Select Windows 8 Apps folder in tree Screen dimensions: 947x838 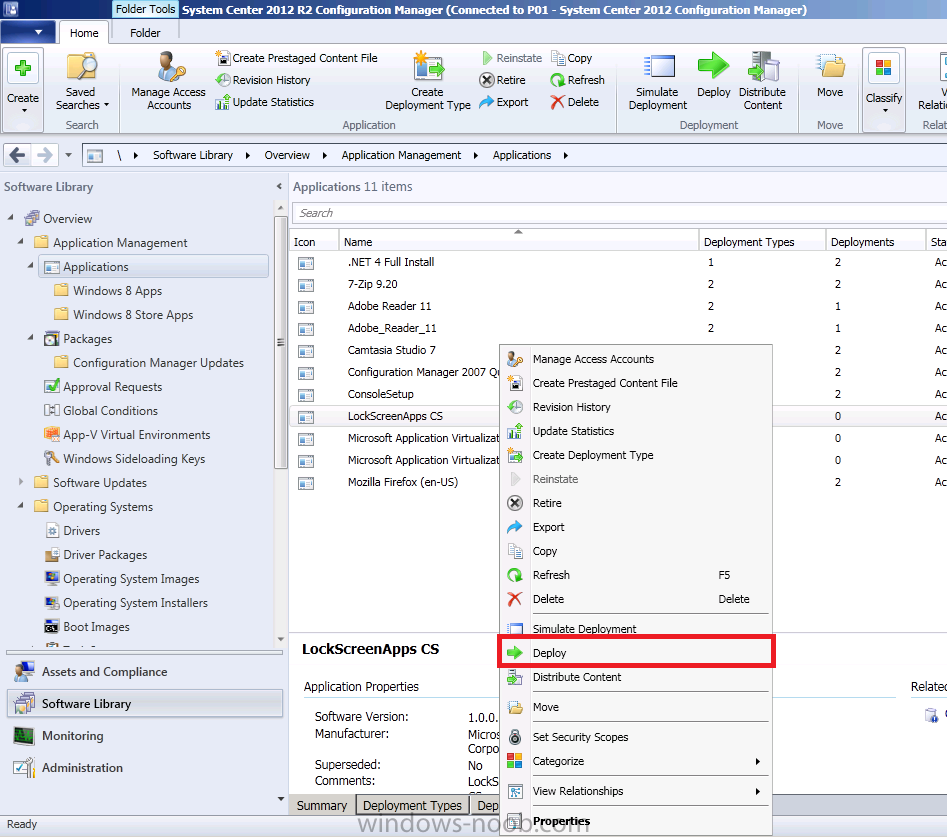(x=118, y=290)
